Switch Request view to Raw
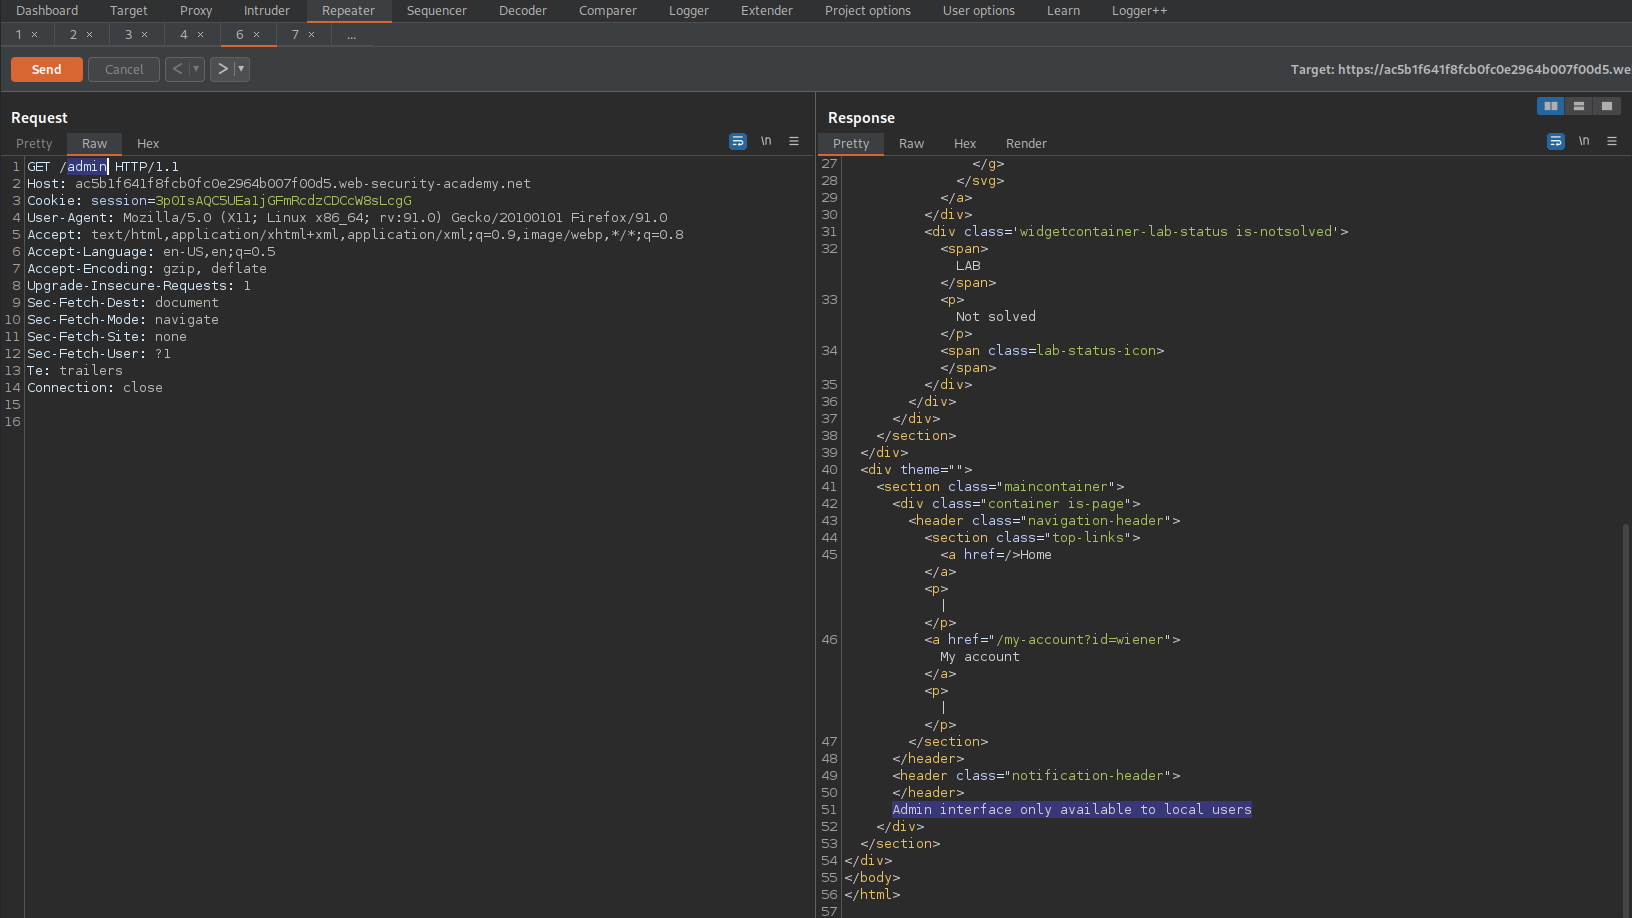Screen dimensions: 1632x918 (x=94, y=144)
